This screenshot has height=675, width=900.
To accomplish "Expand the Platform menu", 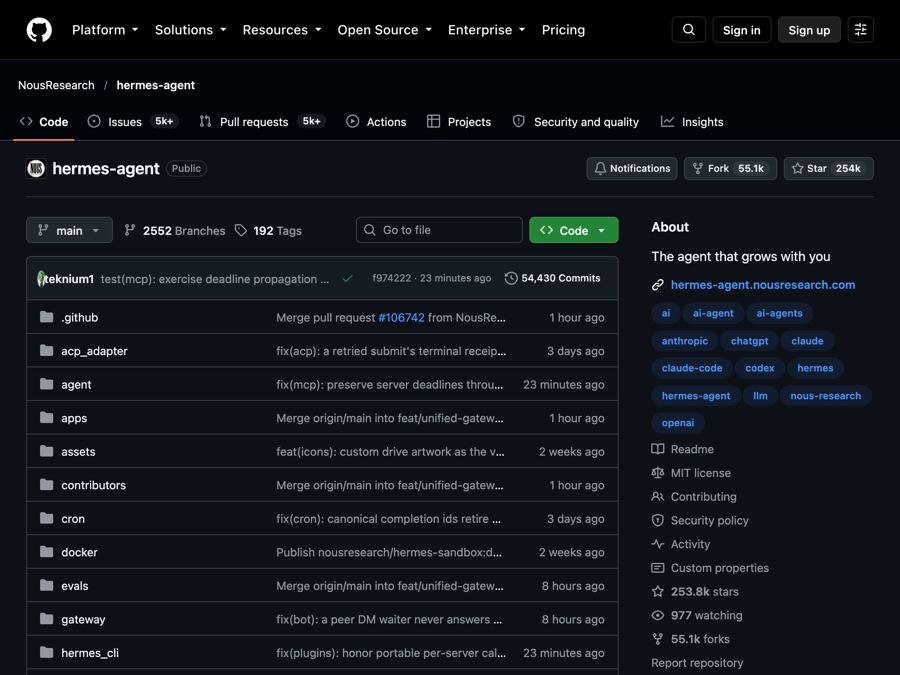I will (x=105, y=30).
